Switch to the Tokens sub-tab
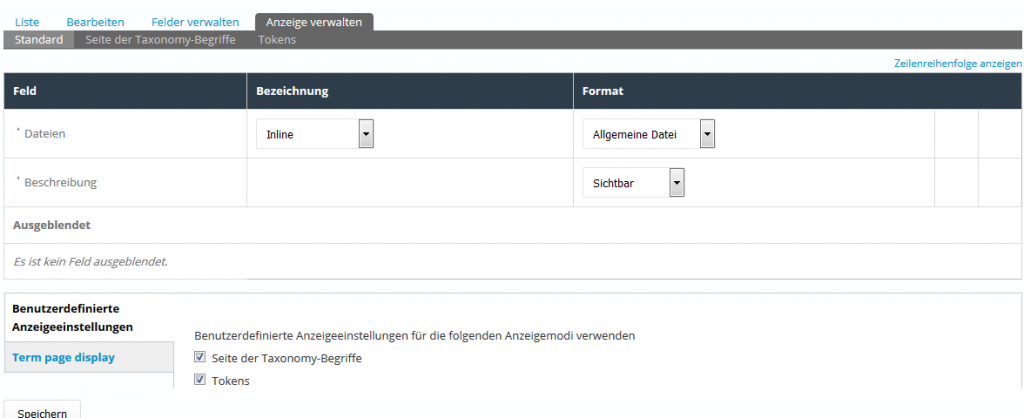The image size is (1024, 418). point(277,40)
